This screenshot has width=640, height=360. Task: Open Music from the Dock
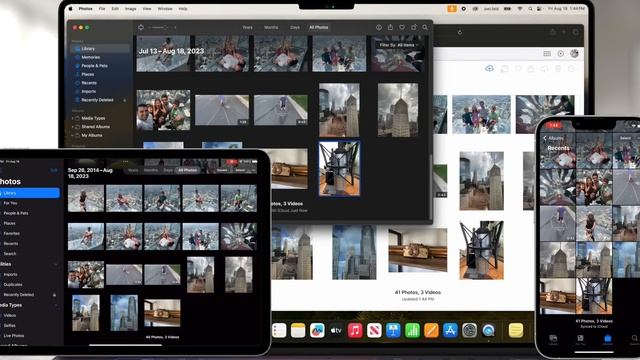pyautogui.click(x=355, y=330)
